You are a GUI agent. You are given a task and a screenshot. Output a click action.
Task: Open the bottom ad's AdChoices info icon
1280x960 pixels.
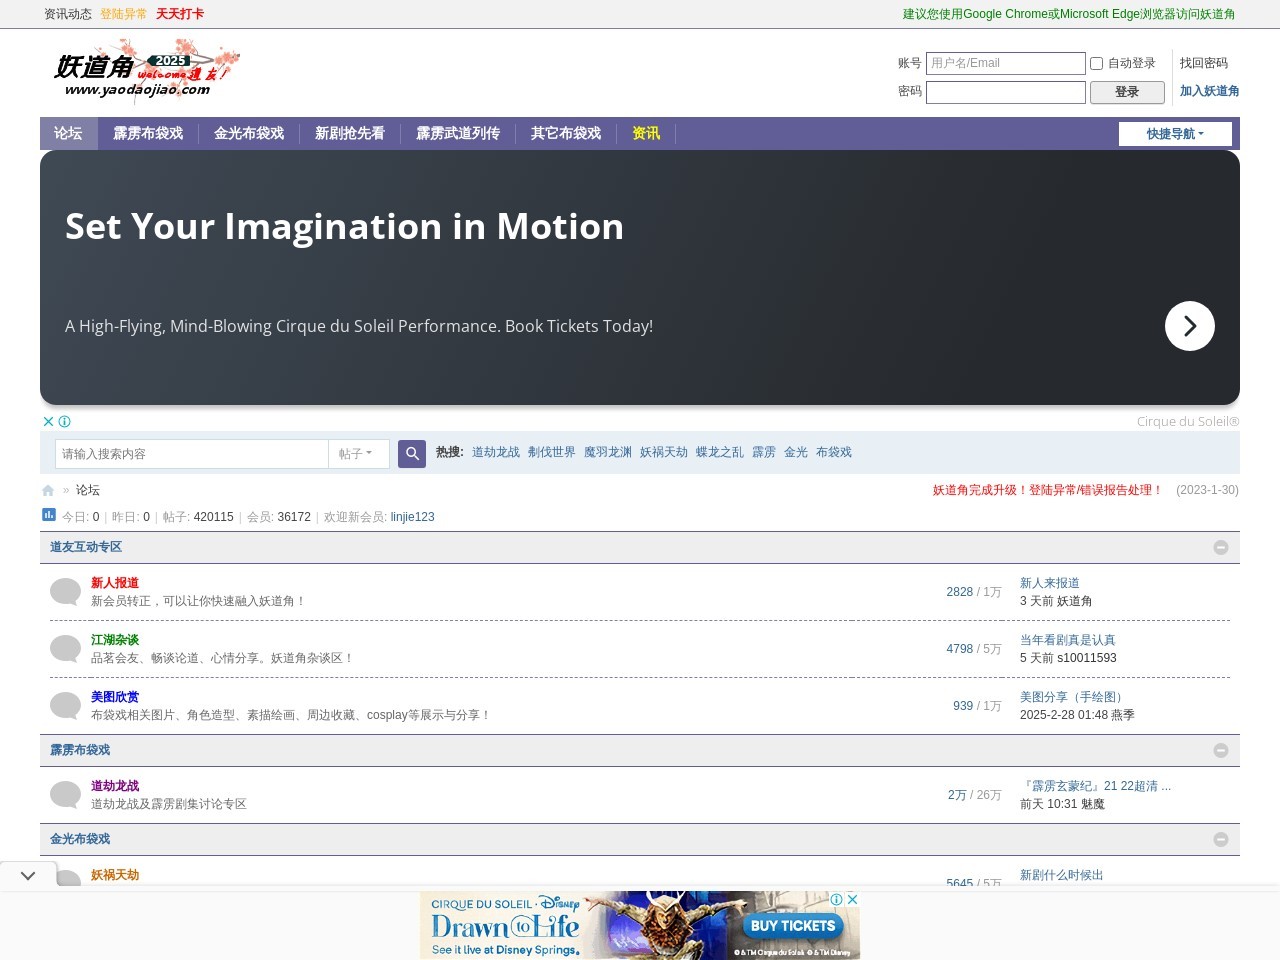[x=837, y=899]
